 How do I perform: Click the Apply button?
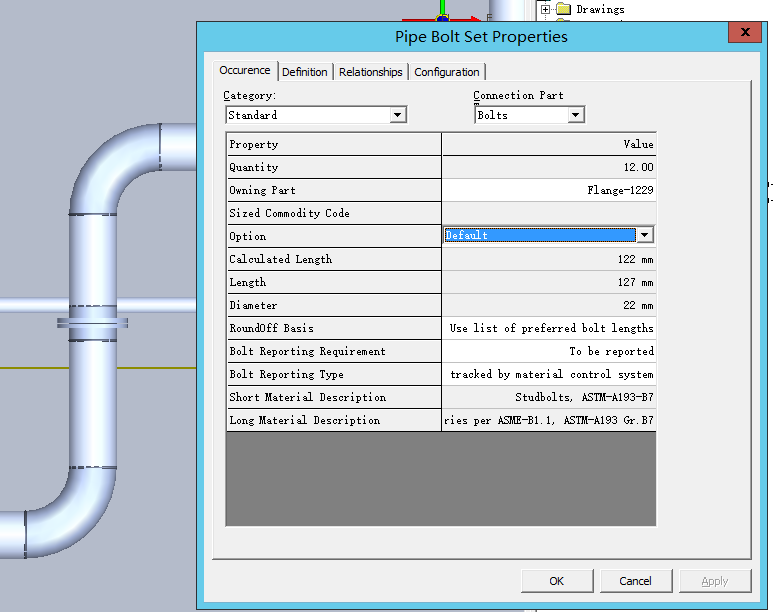coord(715,581)
